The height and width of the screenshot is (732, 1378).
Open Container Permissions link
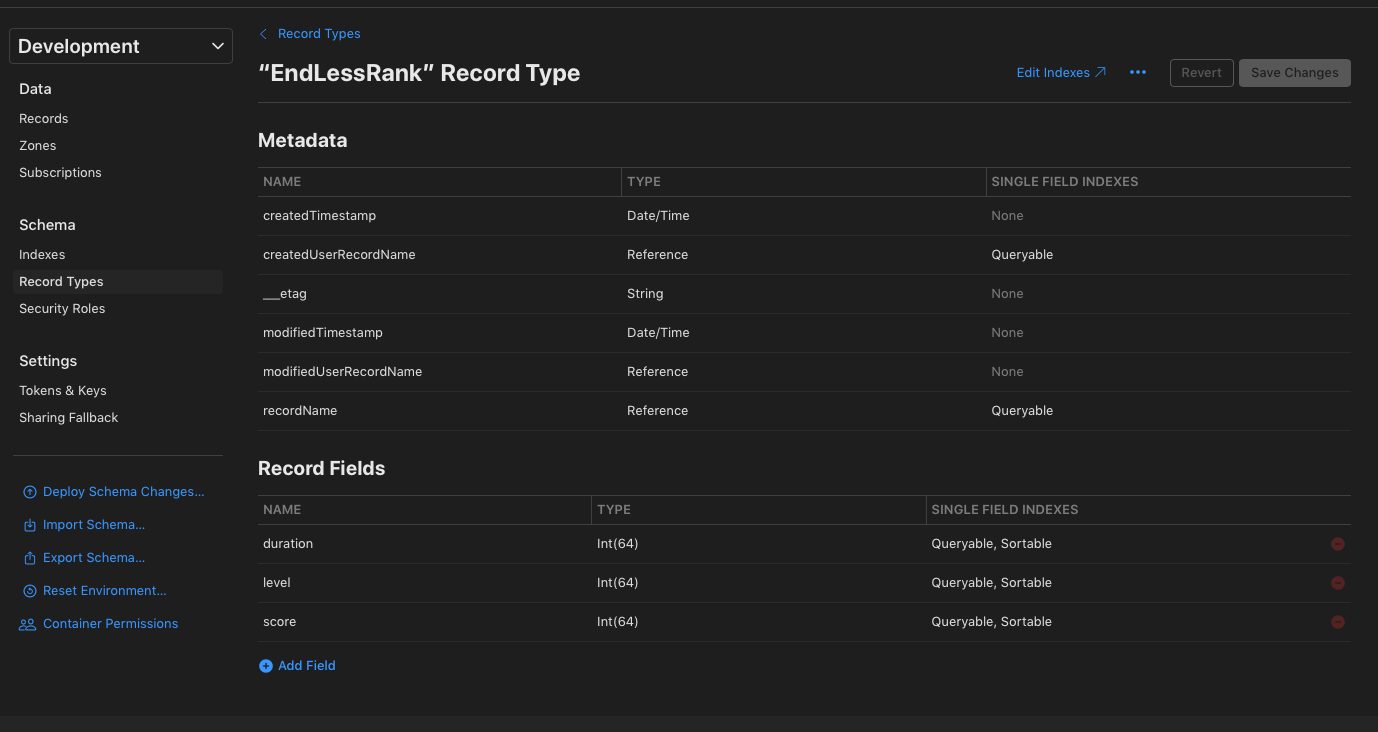[111, 624]
